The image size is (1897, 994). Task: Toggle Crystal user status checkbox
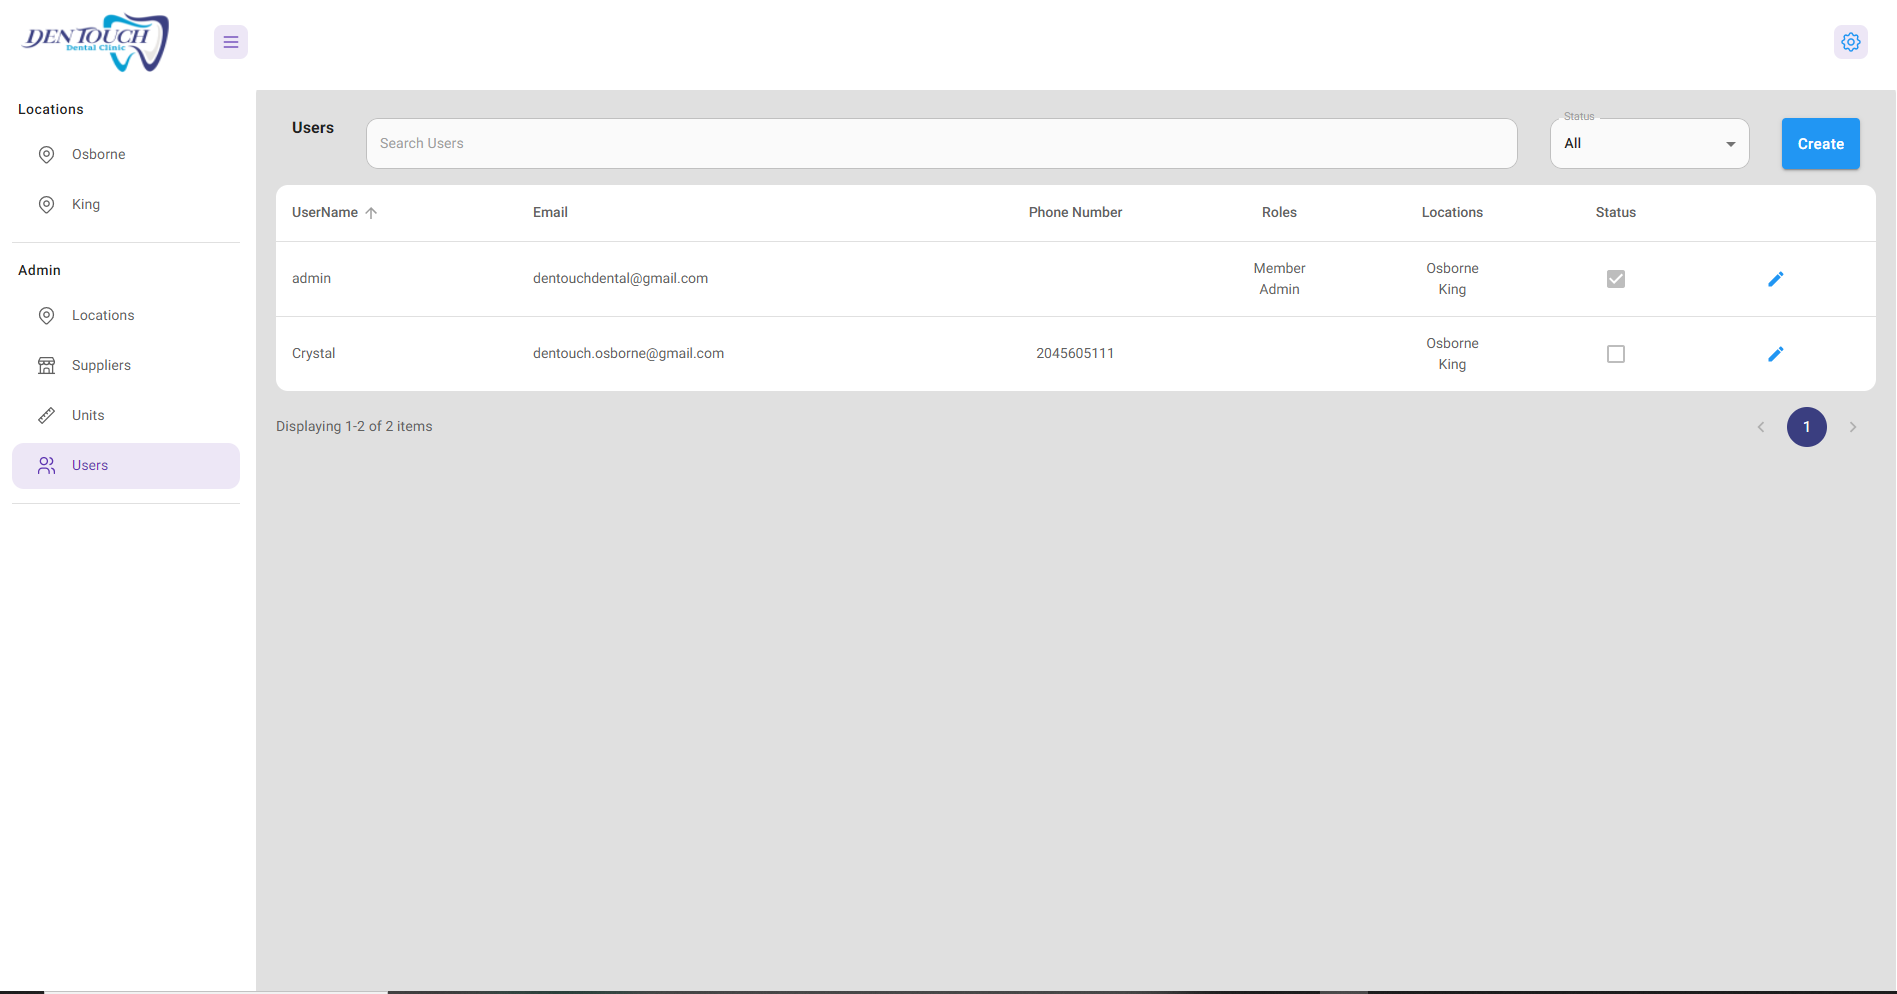pos(1616,354)
